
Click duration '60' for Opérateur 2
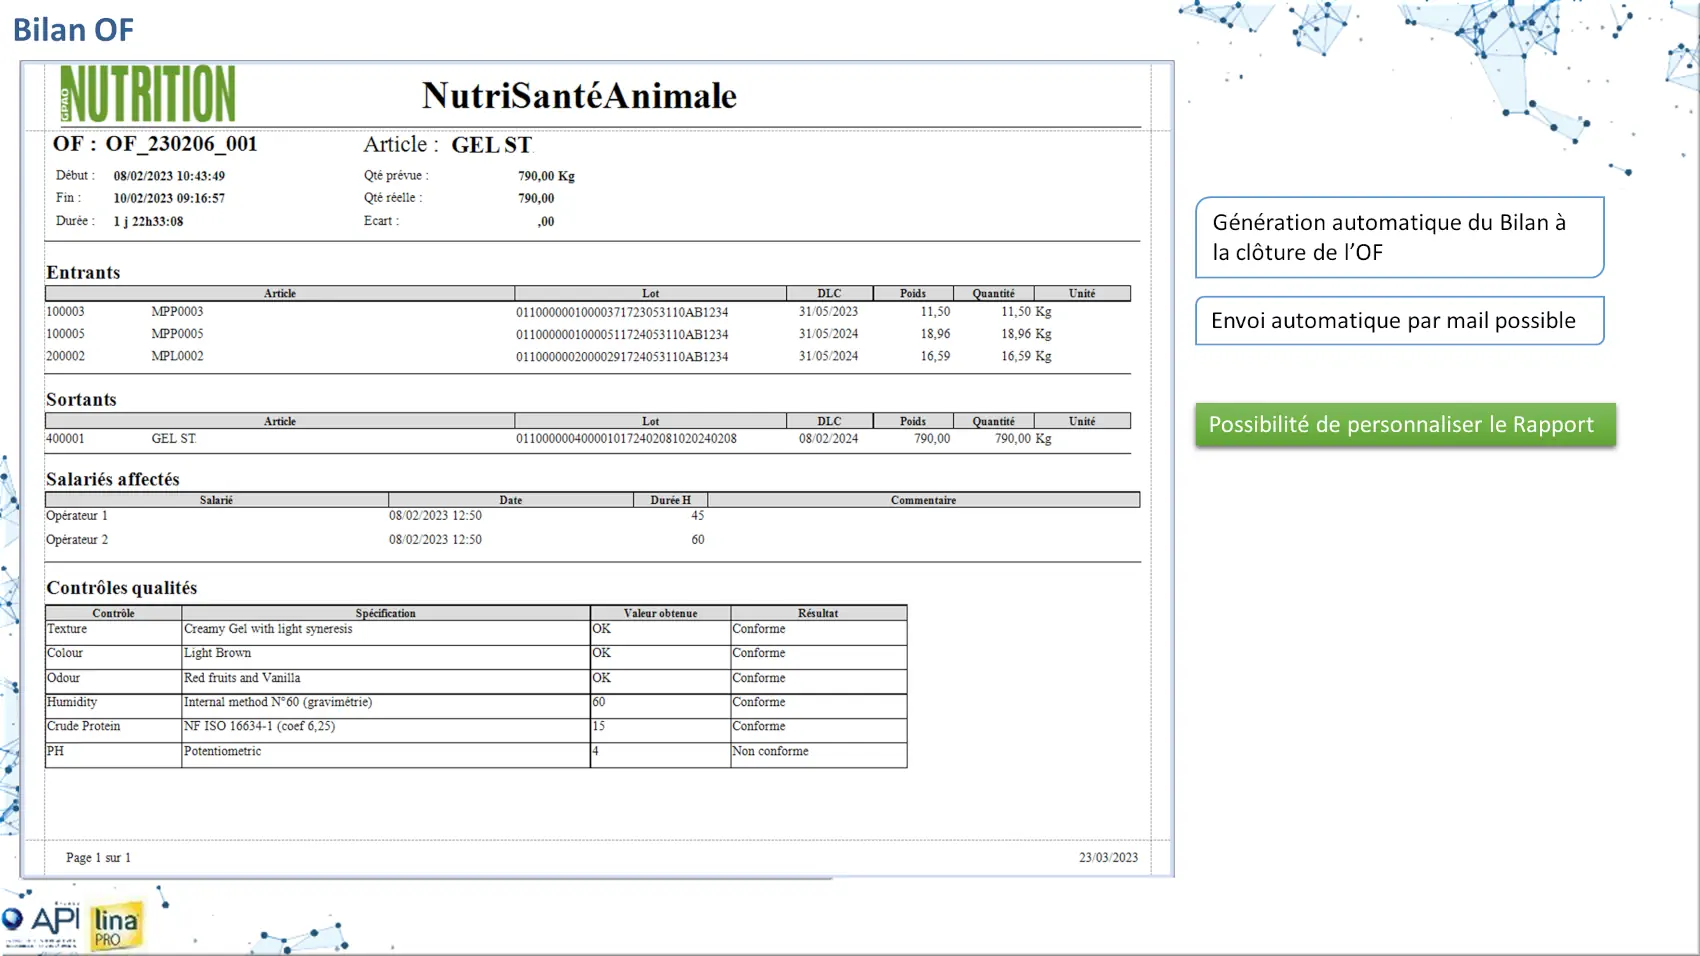point(697,540)
